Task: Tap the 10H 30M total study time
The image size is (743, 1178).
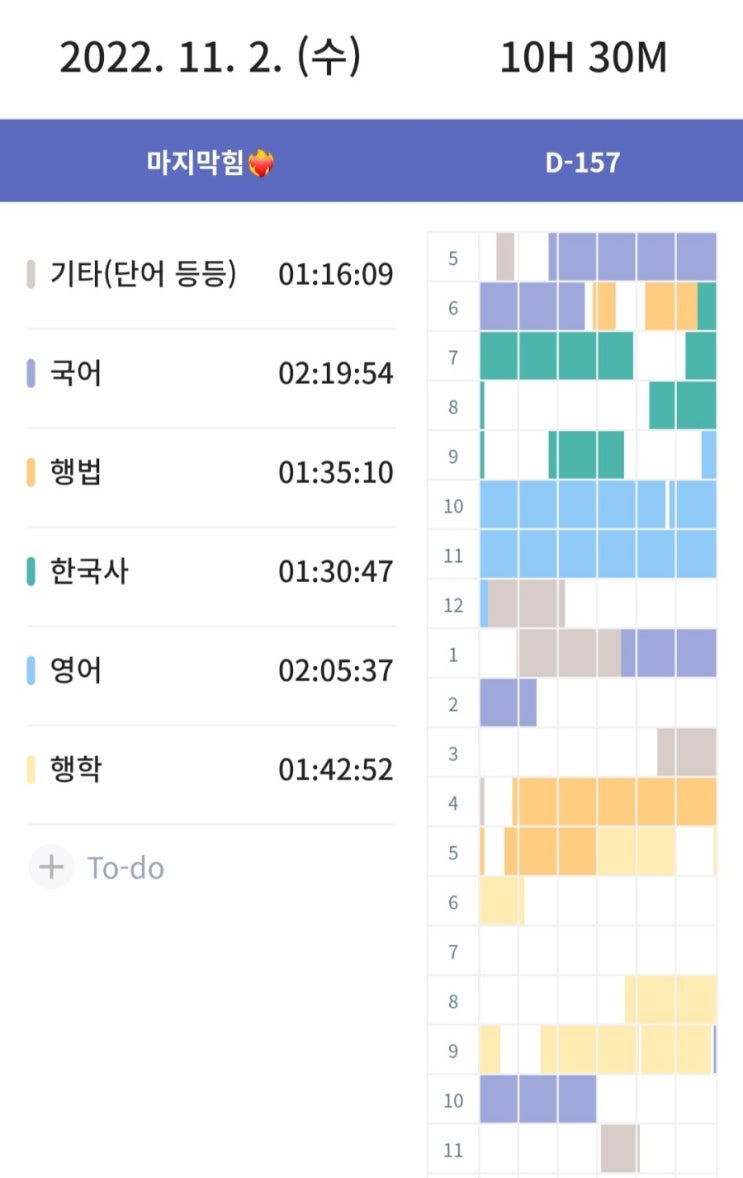Action: tap(583, 58)
